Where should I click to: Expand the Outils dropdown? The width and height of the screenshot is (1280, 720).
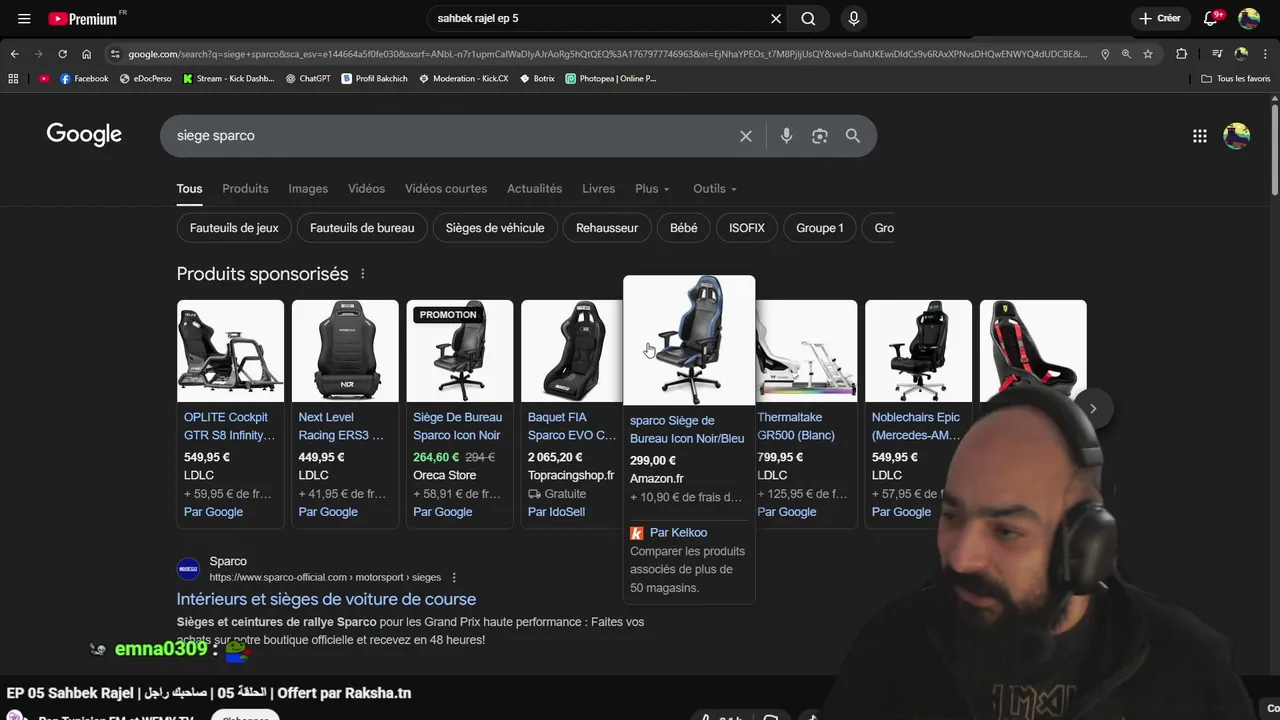coord(714,189)
